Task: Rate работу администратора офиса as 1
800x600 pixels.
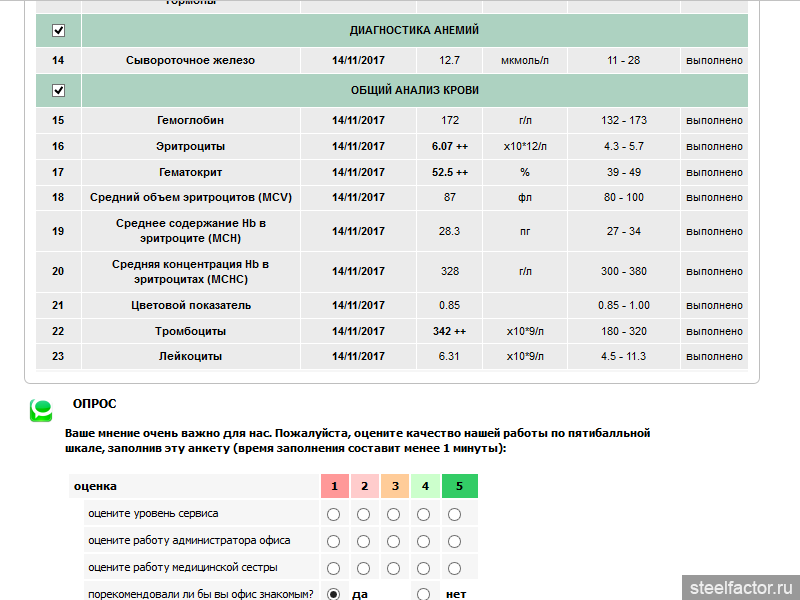Action: [333, 541]
